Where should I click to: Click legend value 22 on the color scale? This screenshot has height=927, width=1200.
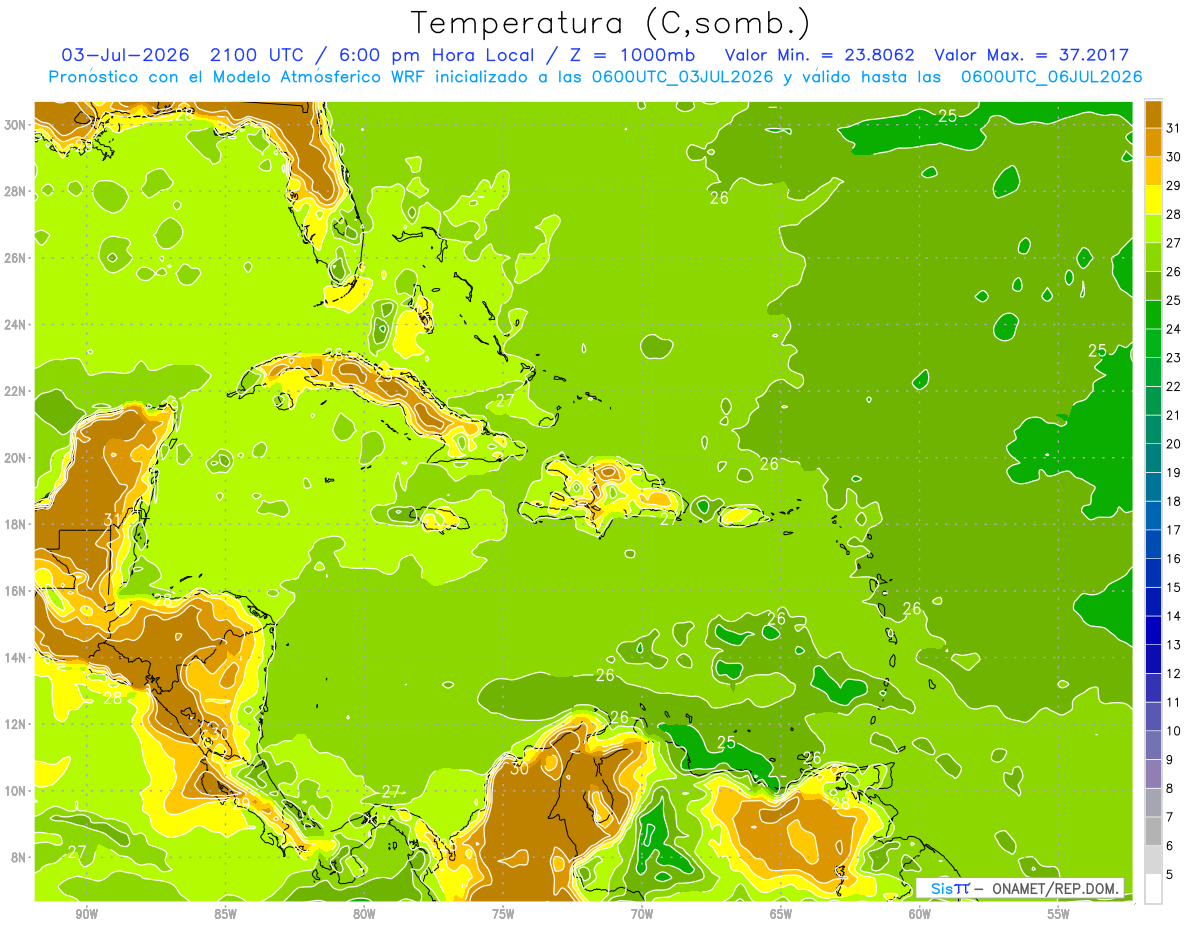point(1173,387)
